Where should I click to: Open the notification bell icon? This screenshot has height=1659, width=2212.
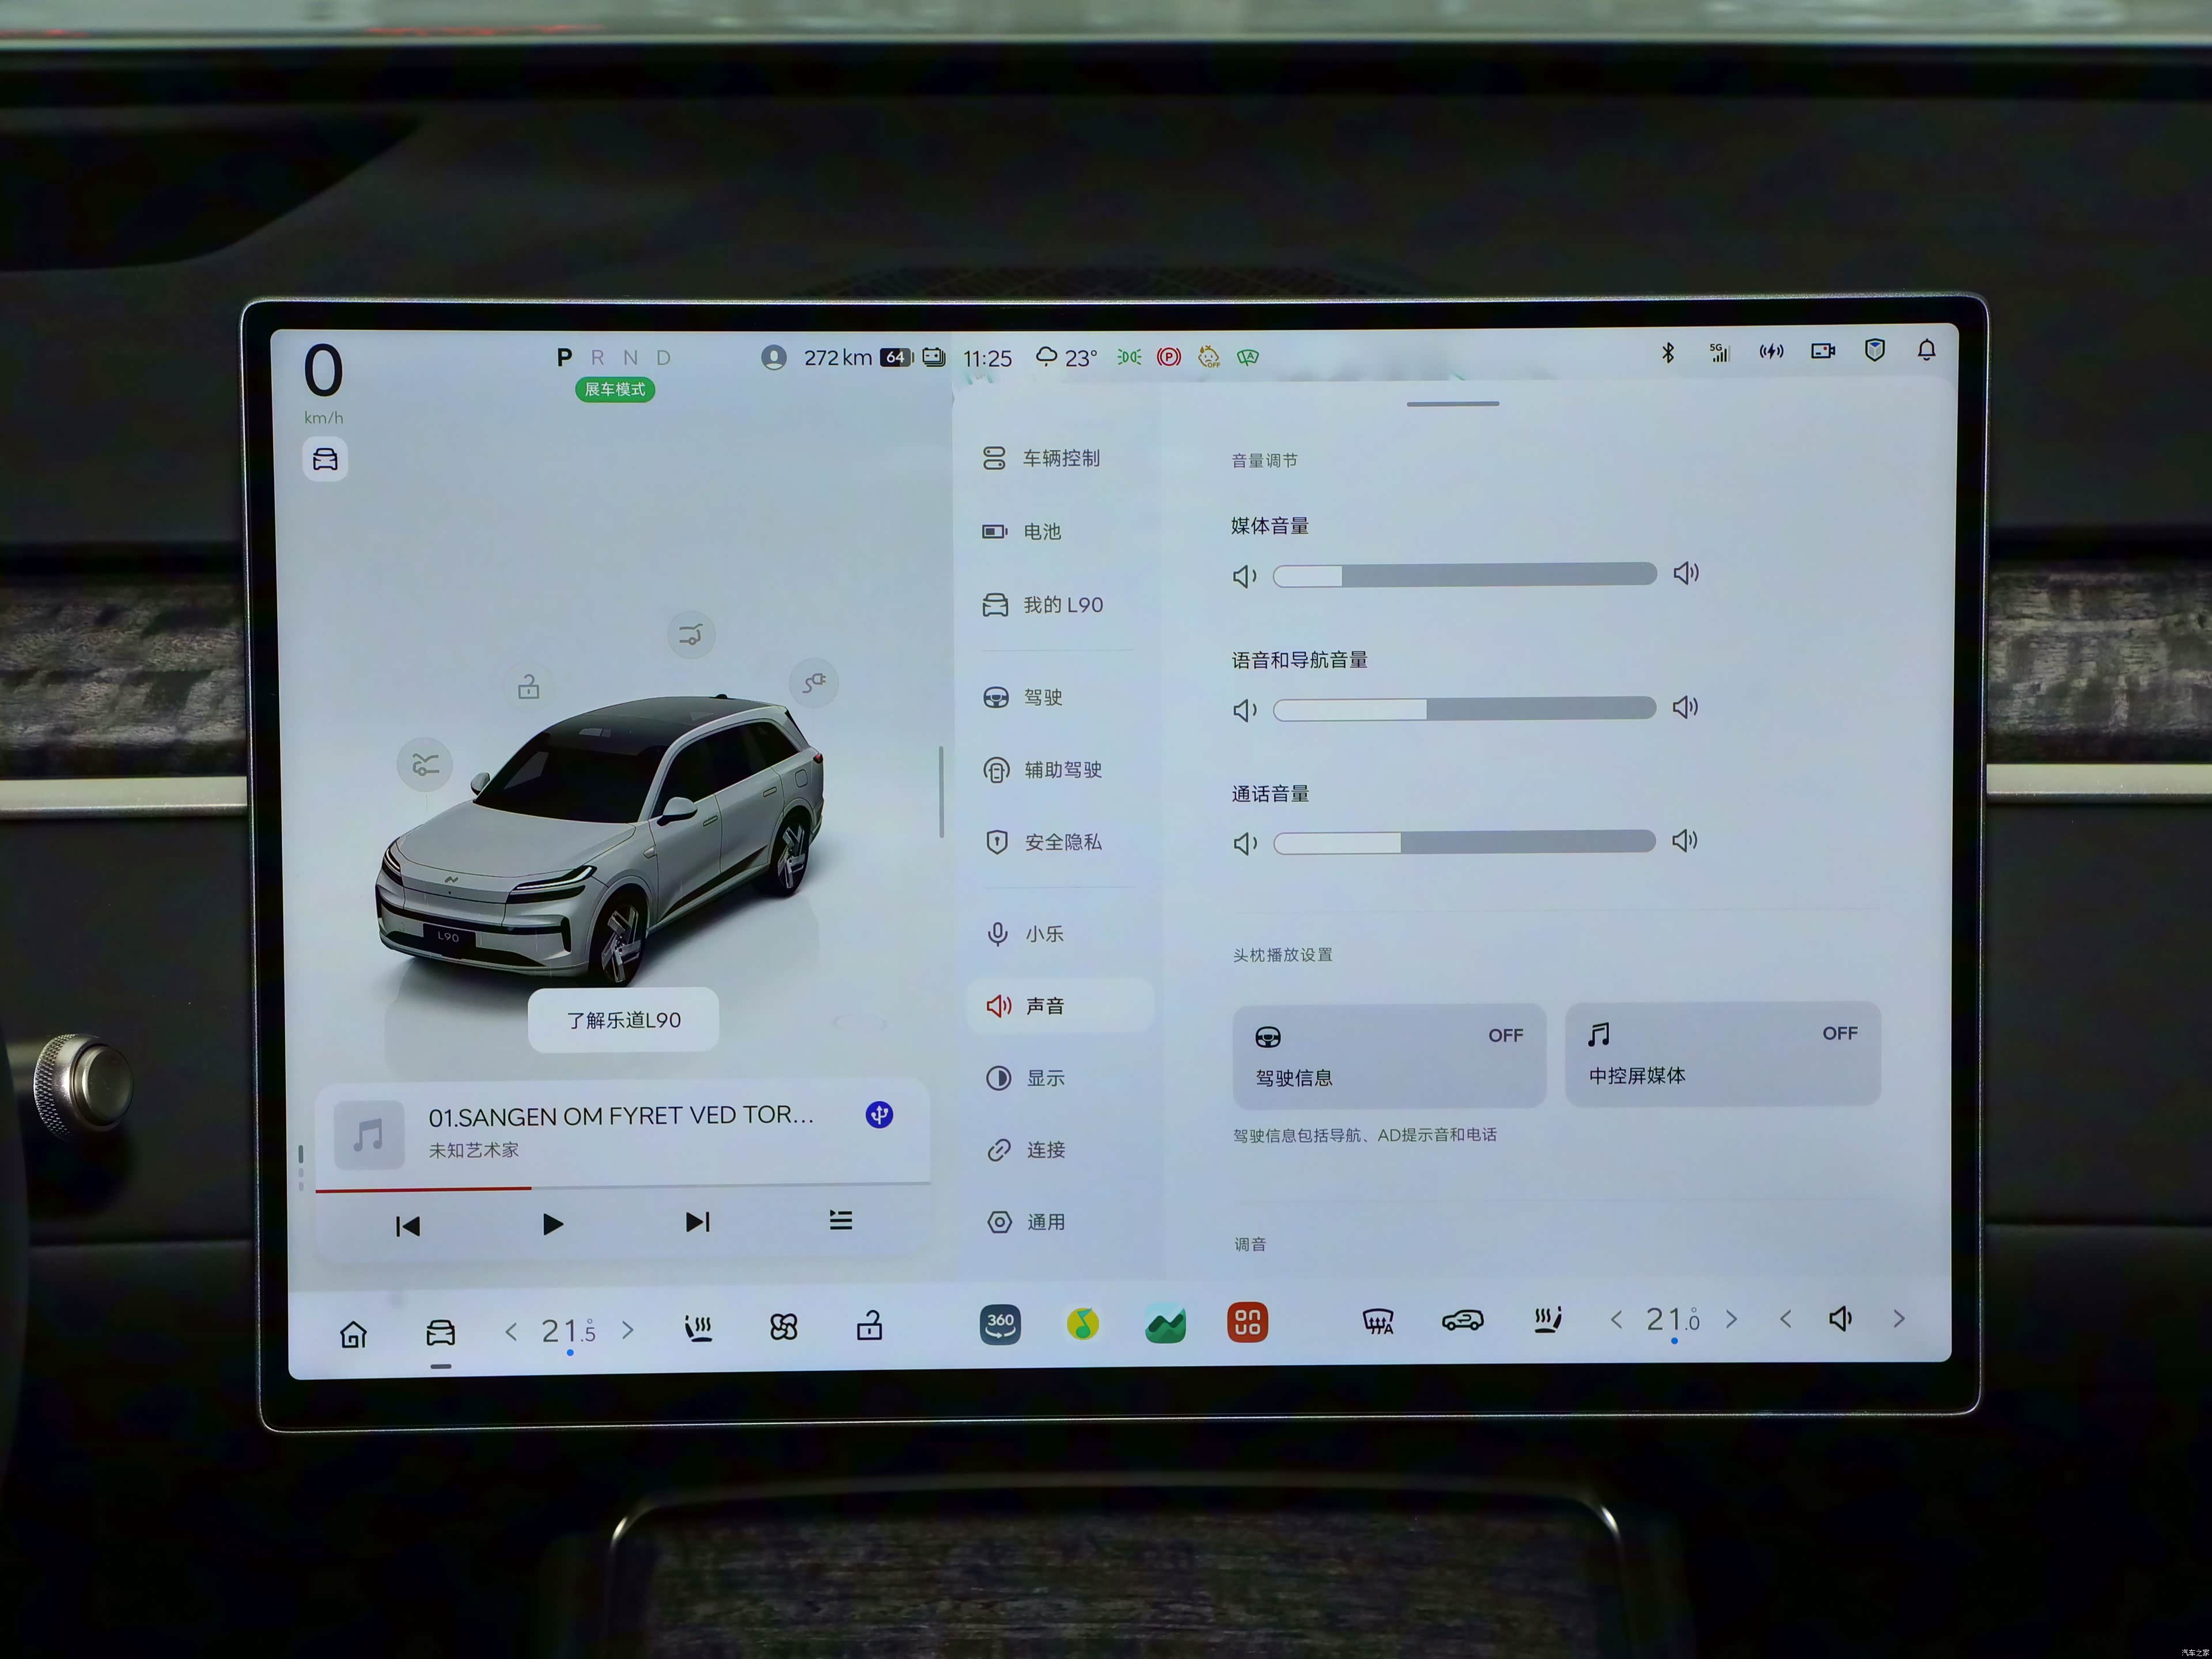coord(1926,350)
